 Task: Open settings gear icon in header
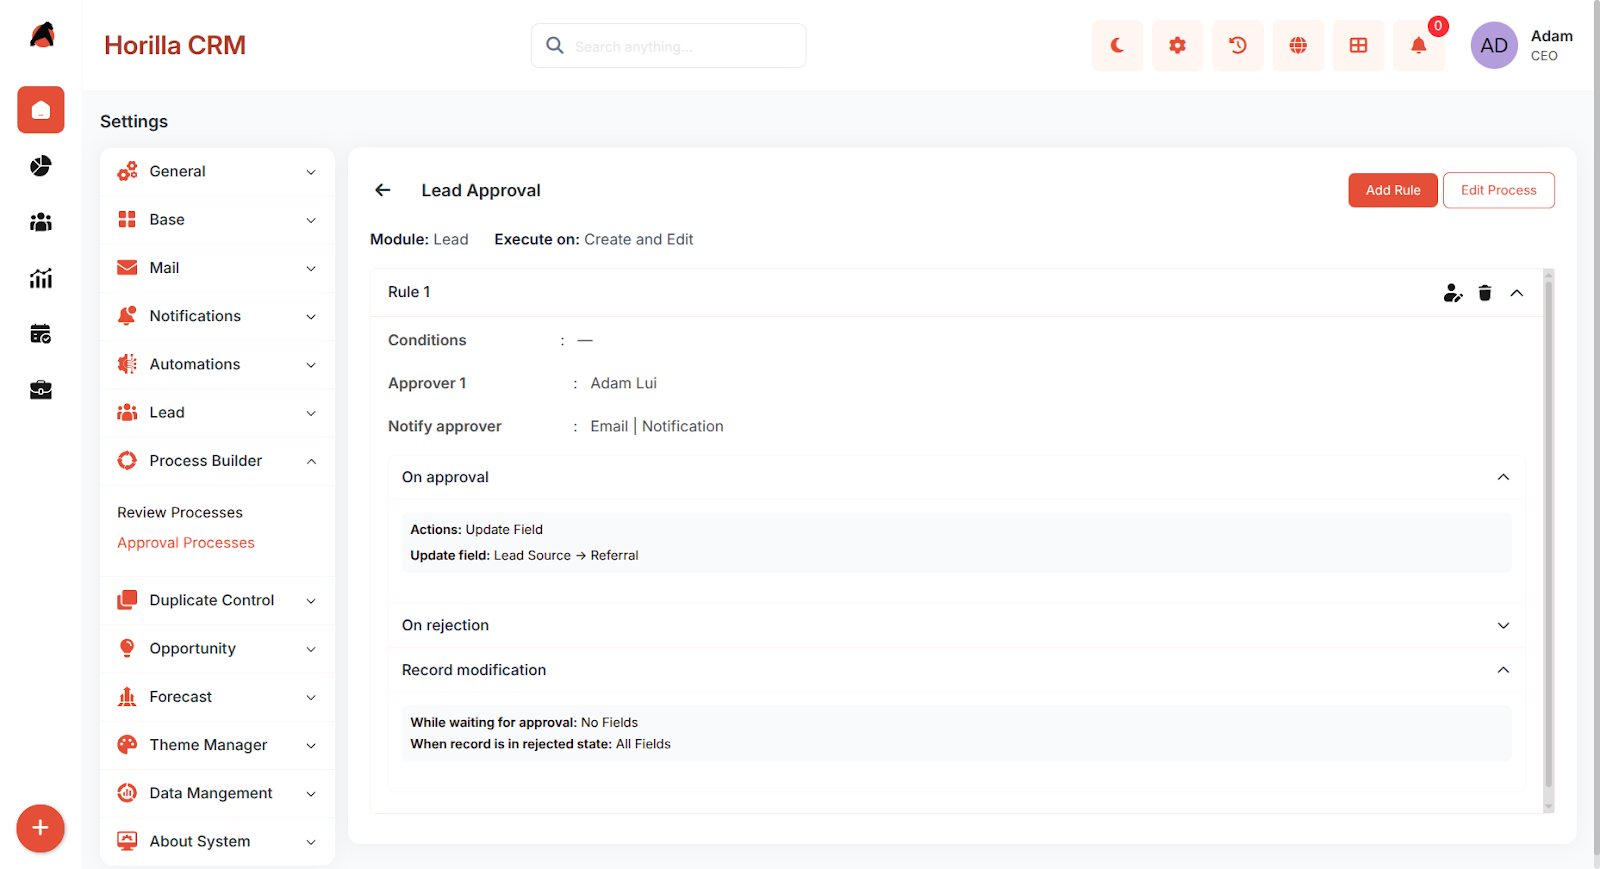coord(1177,46)
